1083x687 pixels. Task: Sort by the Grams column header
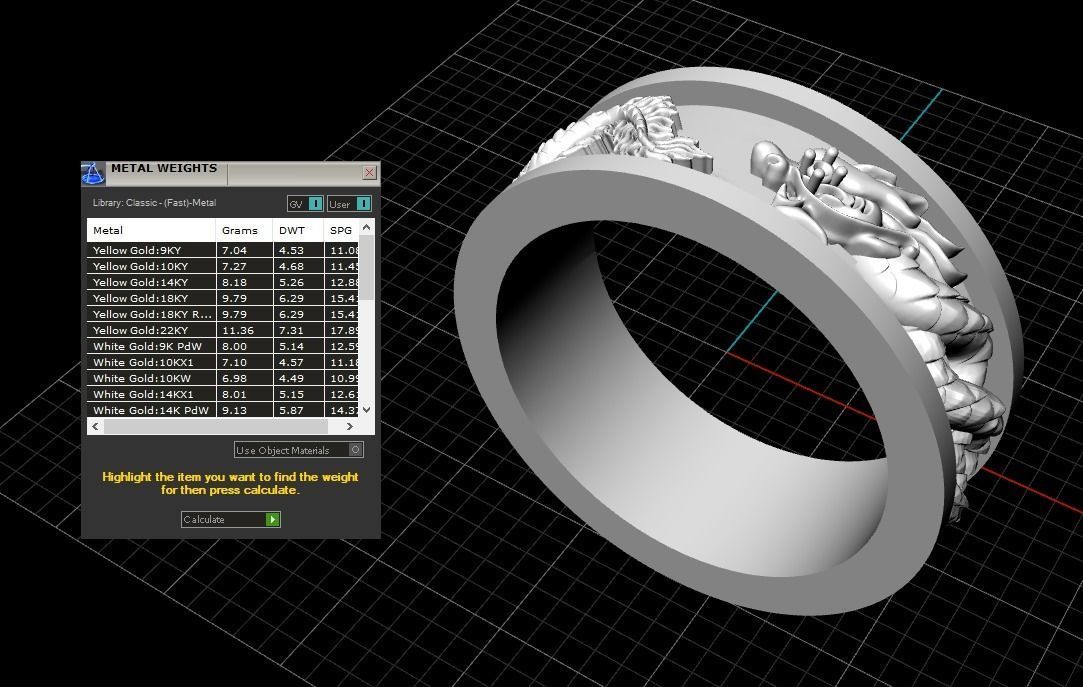coord(244,231)
